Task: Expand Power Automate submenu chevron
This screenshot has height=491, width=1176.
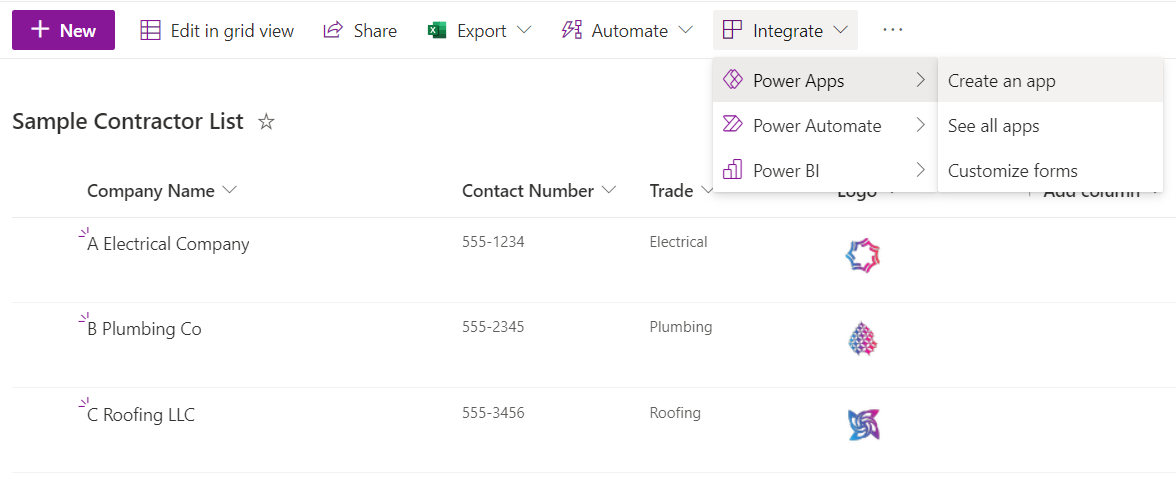Action: pyautogui.click(x=921, y=125)
